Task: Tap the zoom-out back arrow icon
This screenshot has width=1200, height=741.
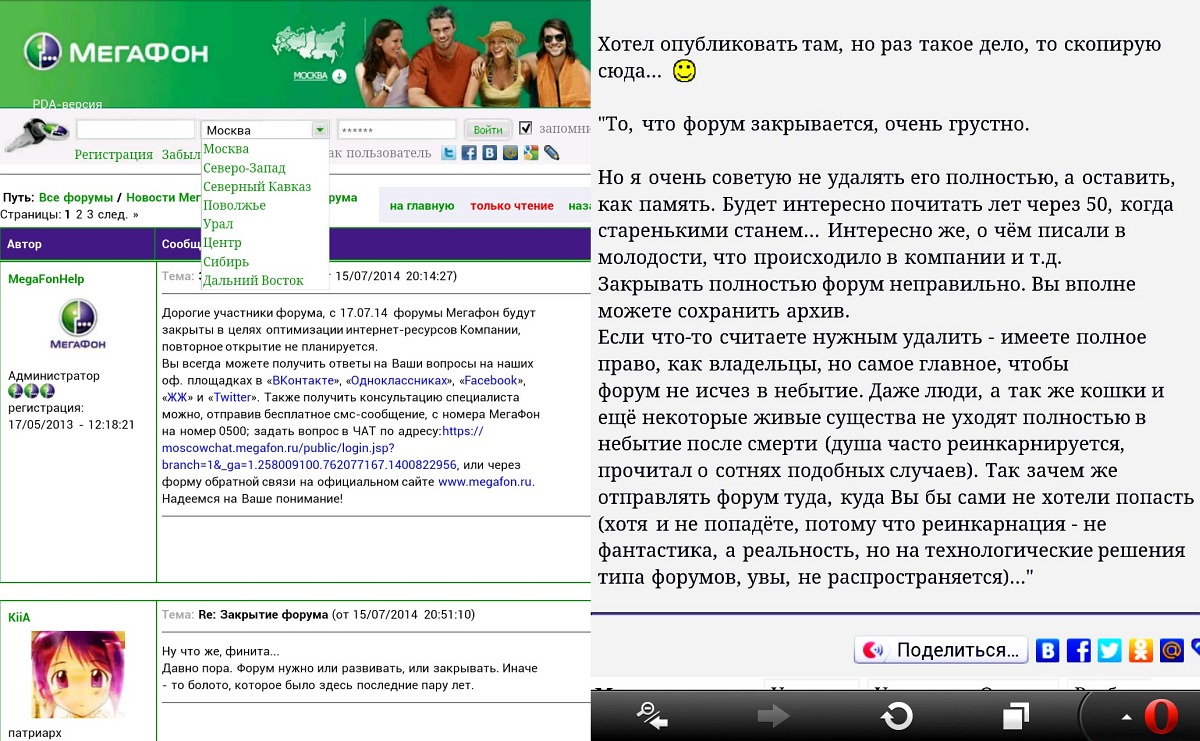Action: pos(653,715)
